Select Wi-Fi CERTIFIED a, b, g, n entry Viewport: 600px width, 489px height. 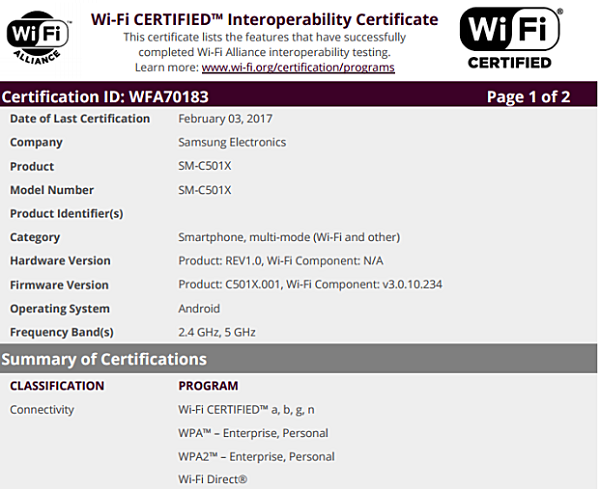coord(246,410)
